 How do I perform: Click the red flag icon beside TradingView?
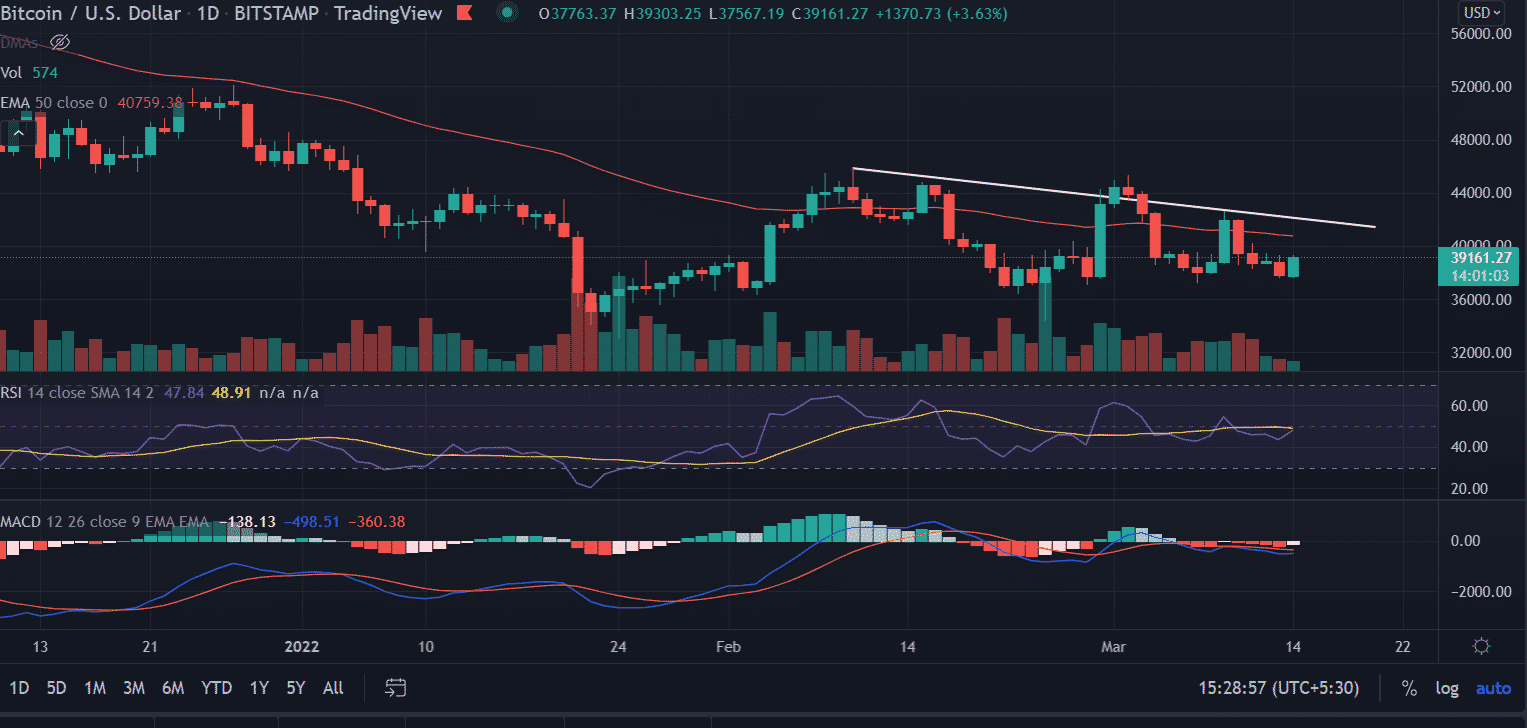click(464, 13)
